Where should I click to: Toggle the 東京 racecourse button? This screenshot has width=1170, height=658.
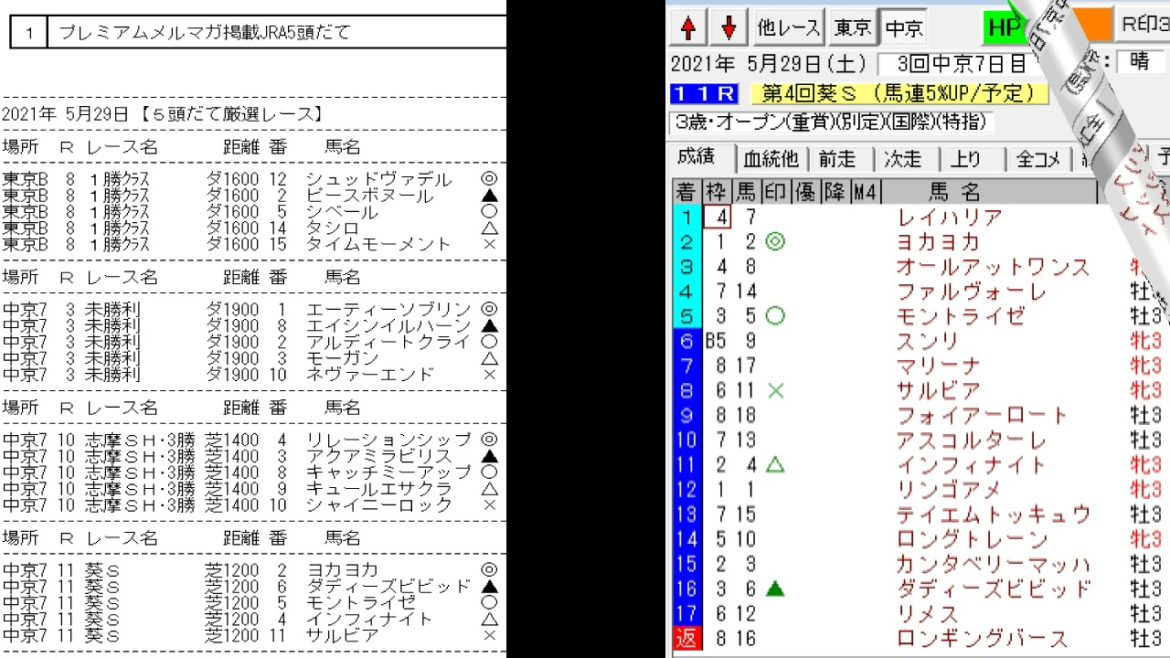pyautogui.click(x=855, y=28)
